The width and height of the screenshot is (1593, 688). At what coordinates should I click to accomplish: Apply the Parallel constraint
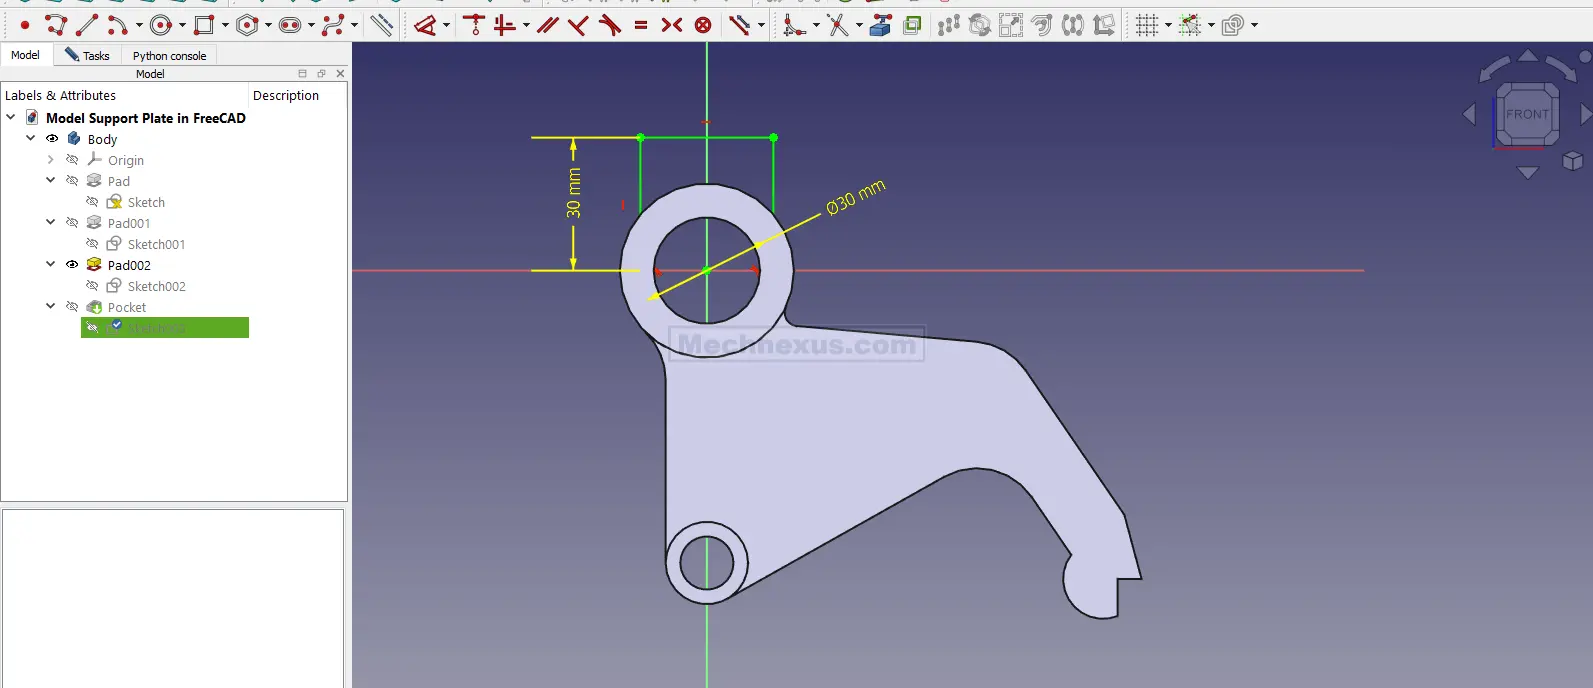547,25
